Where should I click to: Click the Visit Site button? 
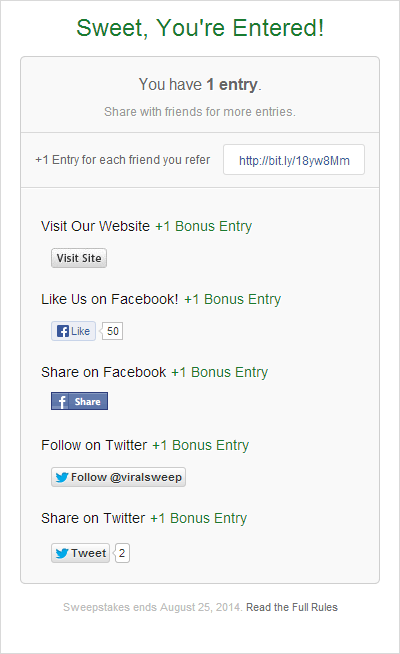[79, 258]
